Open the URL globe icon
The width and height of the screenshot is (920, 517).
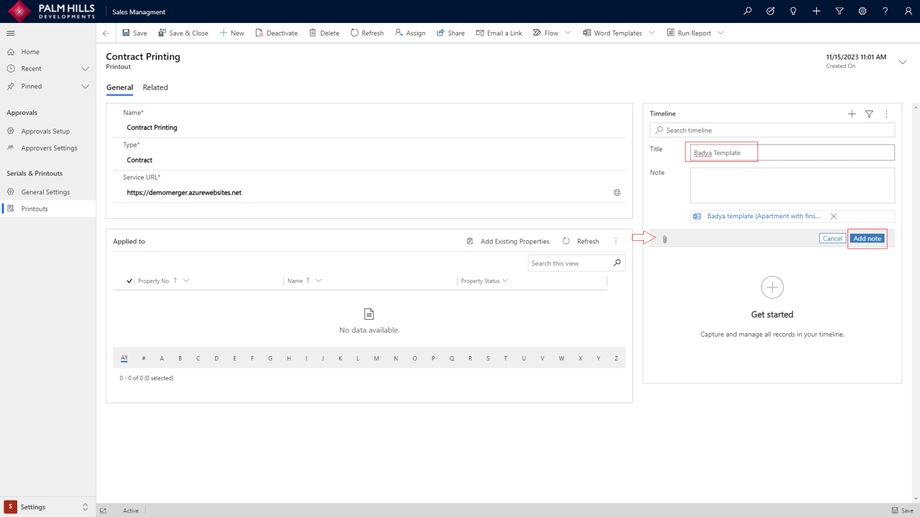point(617,192)
